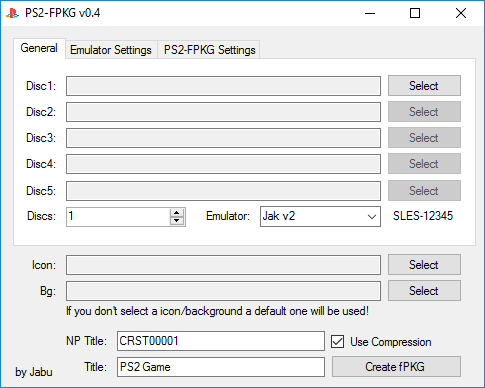
Task: Click Select button for Icon
Action: pyautogui.click(x=424, y=265)
